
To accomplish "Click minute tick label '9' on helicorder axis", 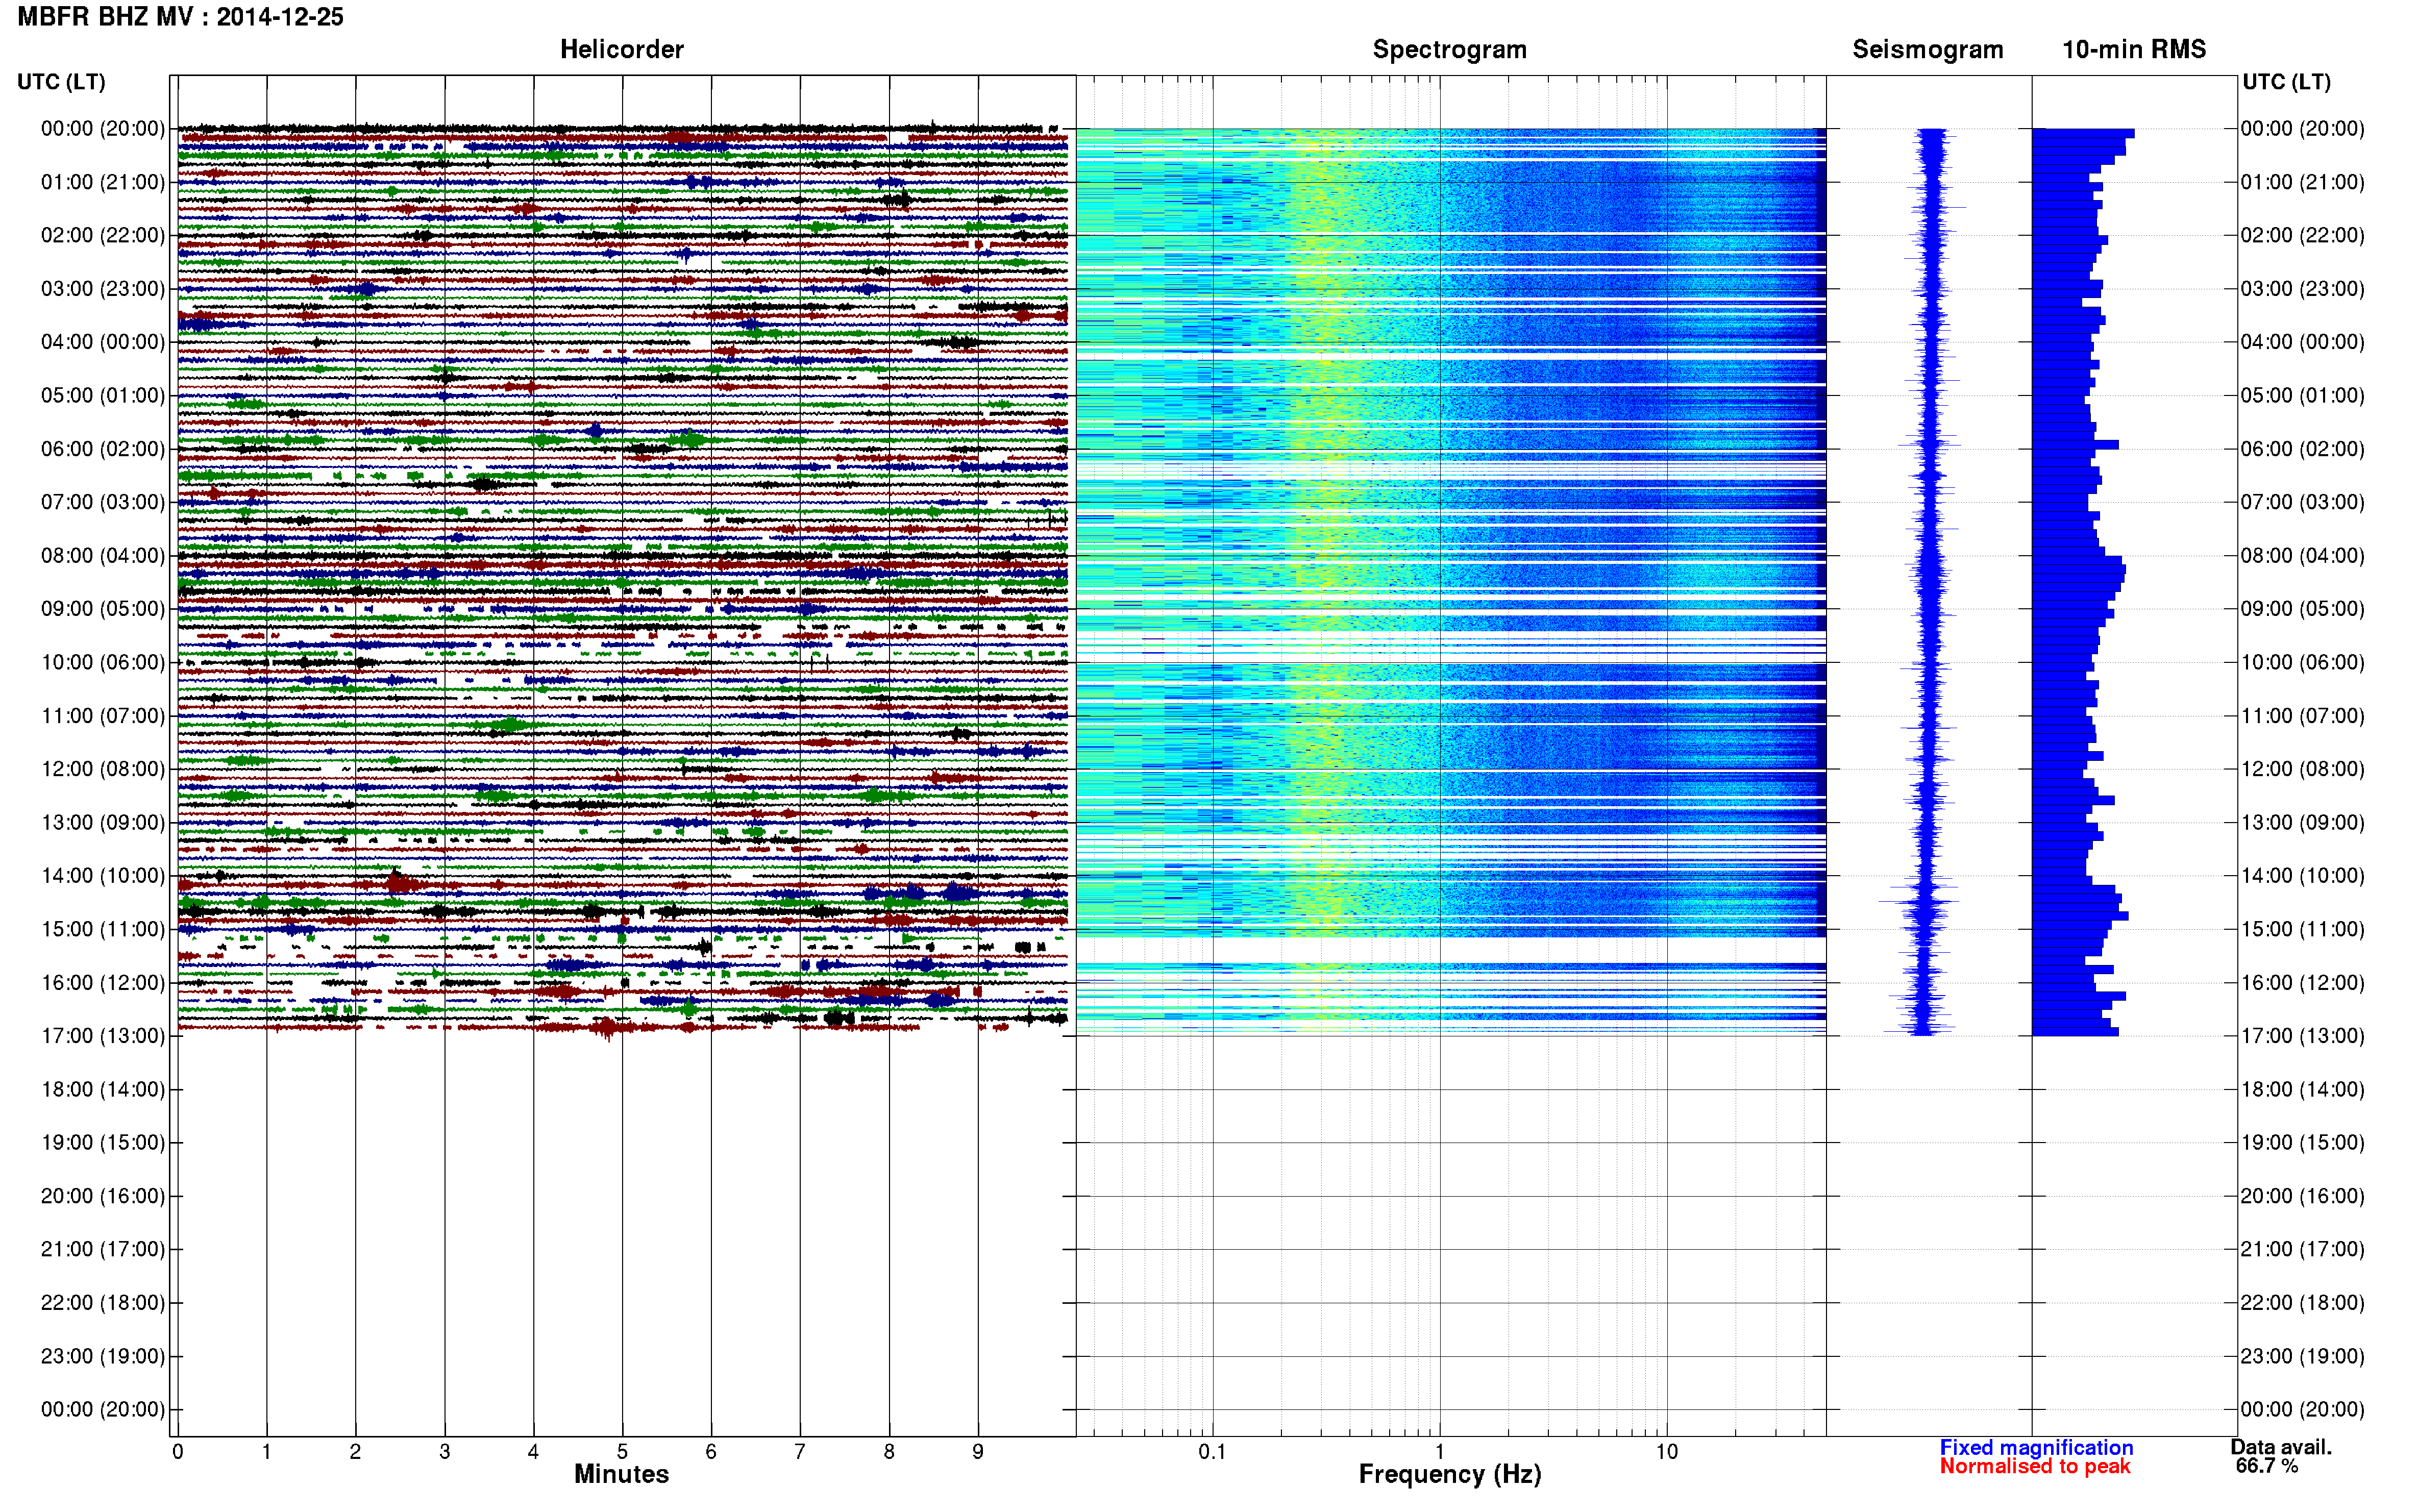I will click(978, 1452).
